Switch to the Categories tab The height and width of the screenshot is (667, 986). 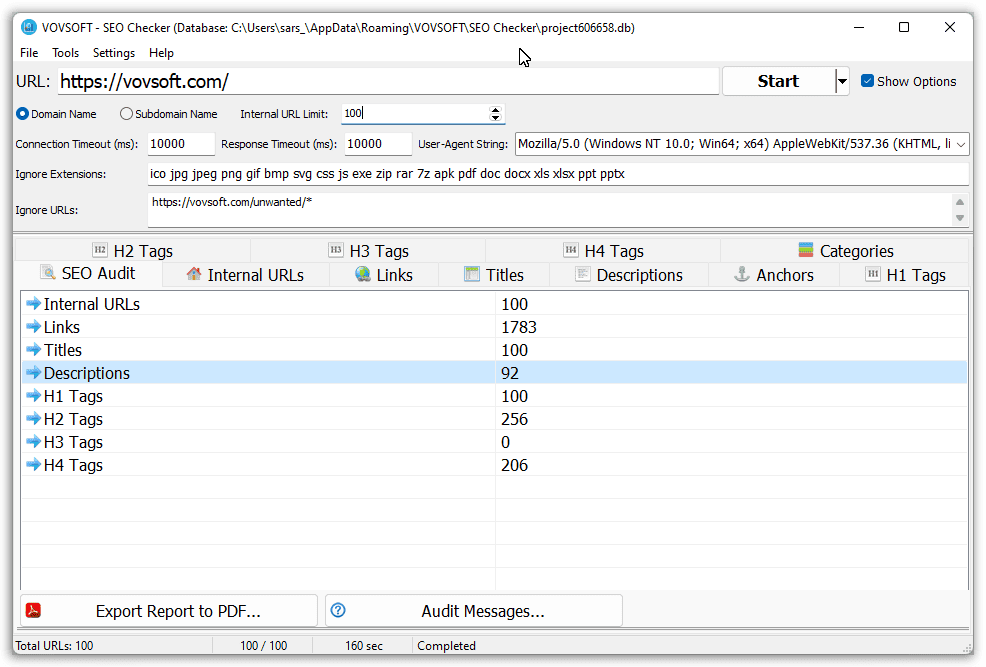(x=845, y=251)
